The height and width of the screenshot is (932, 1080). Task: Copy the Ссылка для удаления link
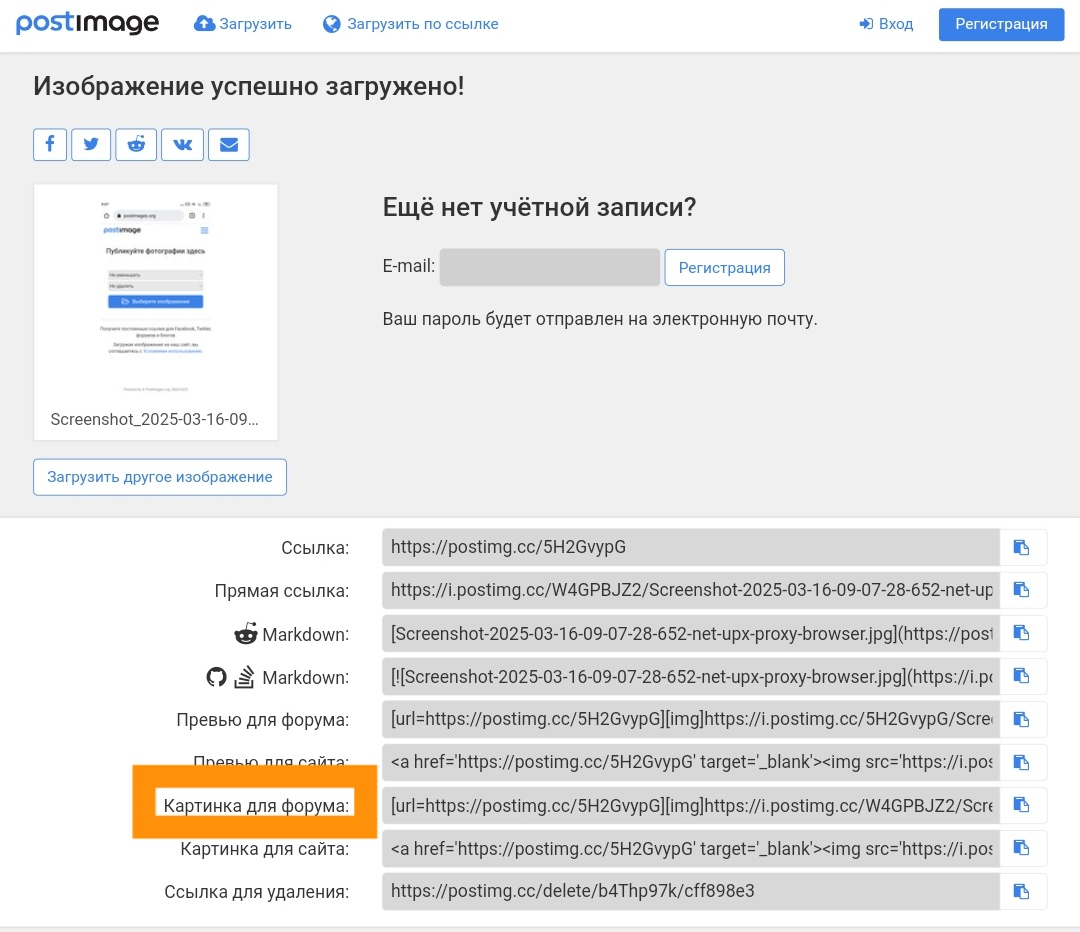pyautogui.click(x=1021, y=891)
